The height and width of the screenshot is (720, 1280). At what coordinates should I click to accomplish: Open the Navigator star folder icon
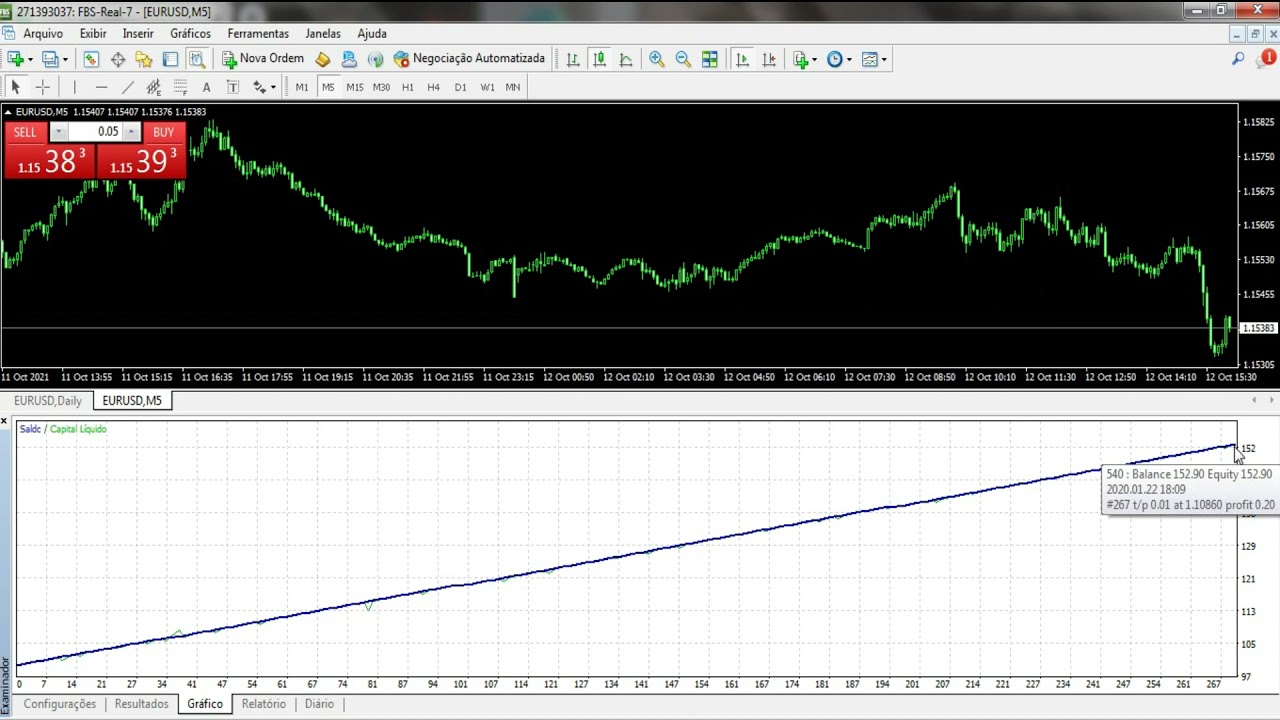[x=144, y=59]
